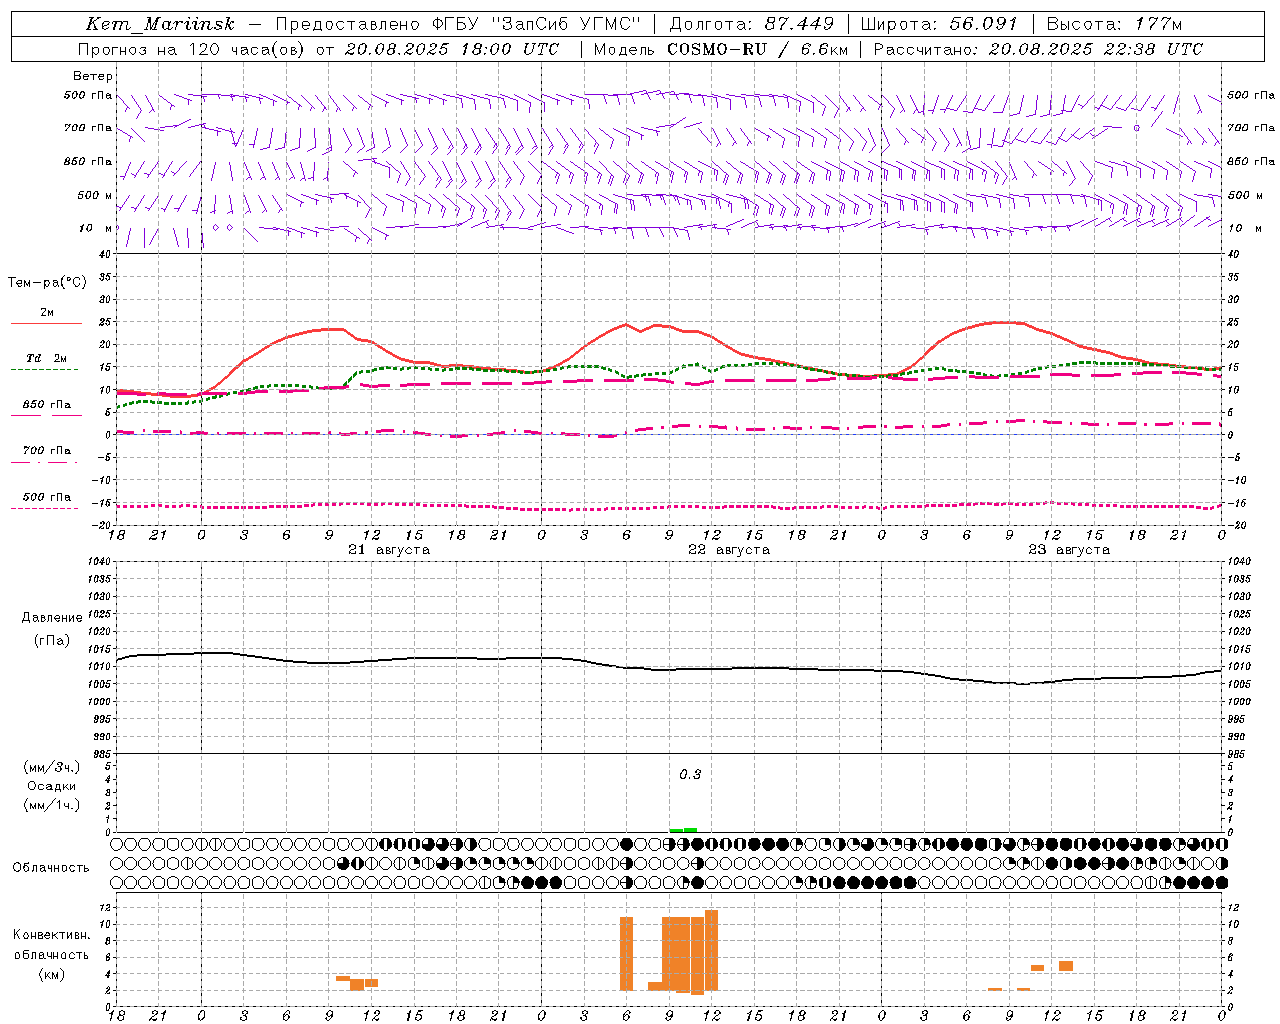Select the Долгота: 87.449 header field
Screen dimensions: 1280x1024
click(x=752, y=24)
